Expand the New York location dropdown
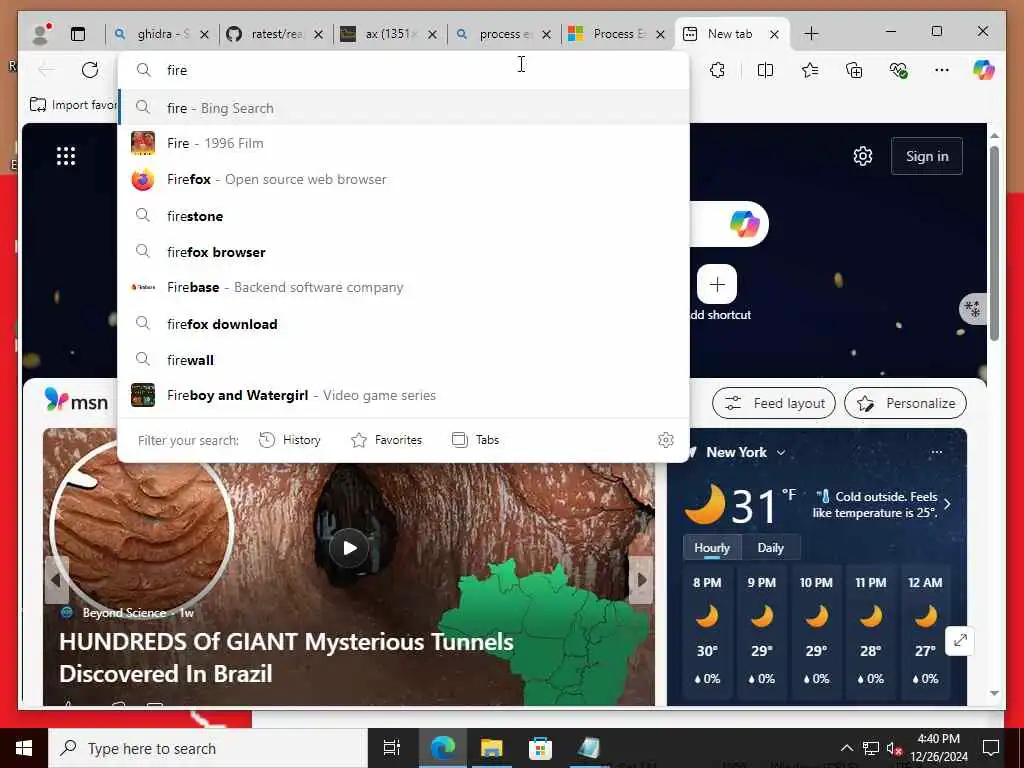The width and height of the screenshot is (1024, 768). 780,453
